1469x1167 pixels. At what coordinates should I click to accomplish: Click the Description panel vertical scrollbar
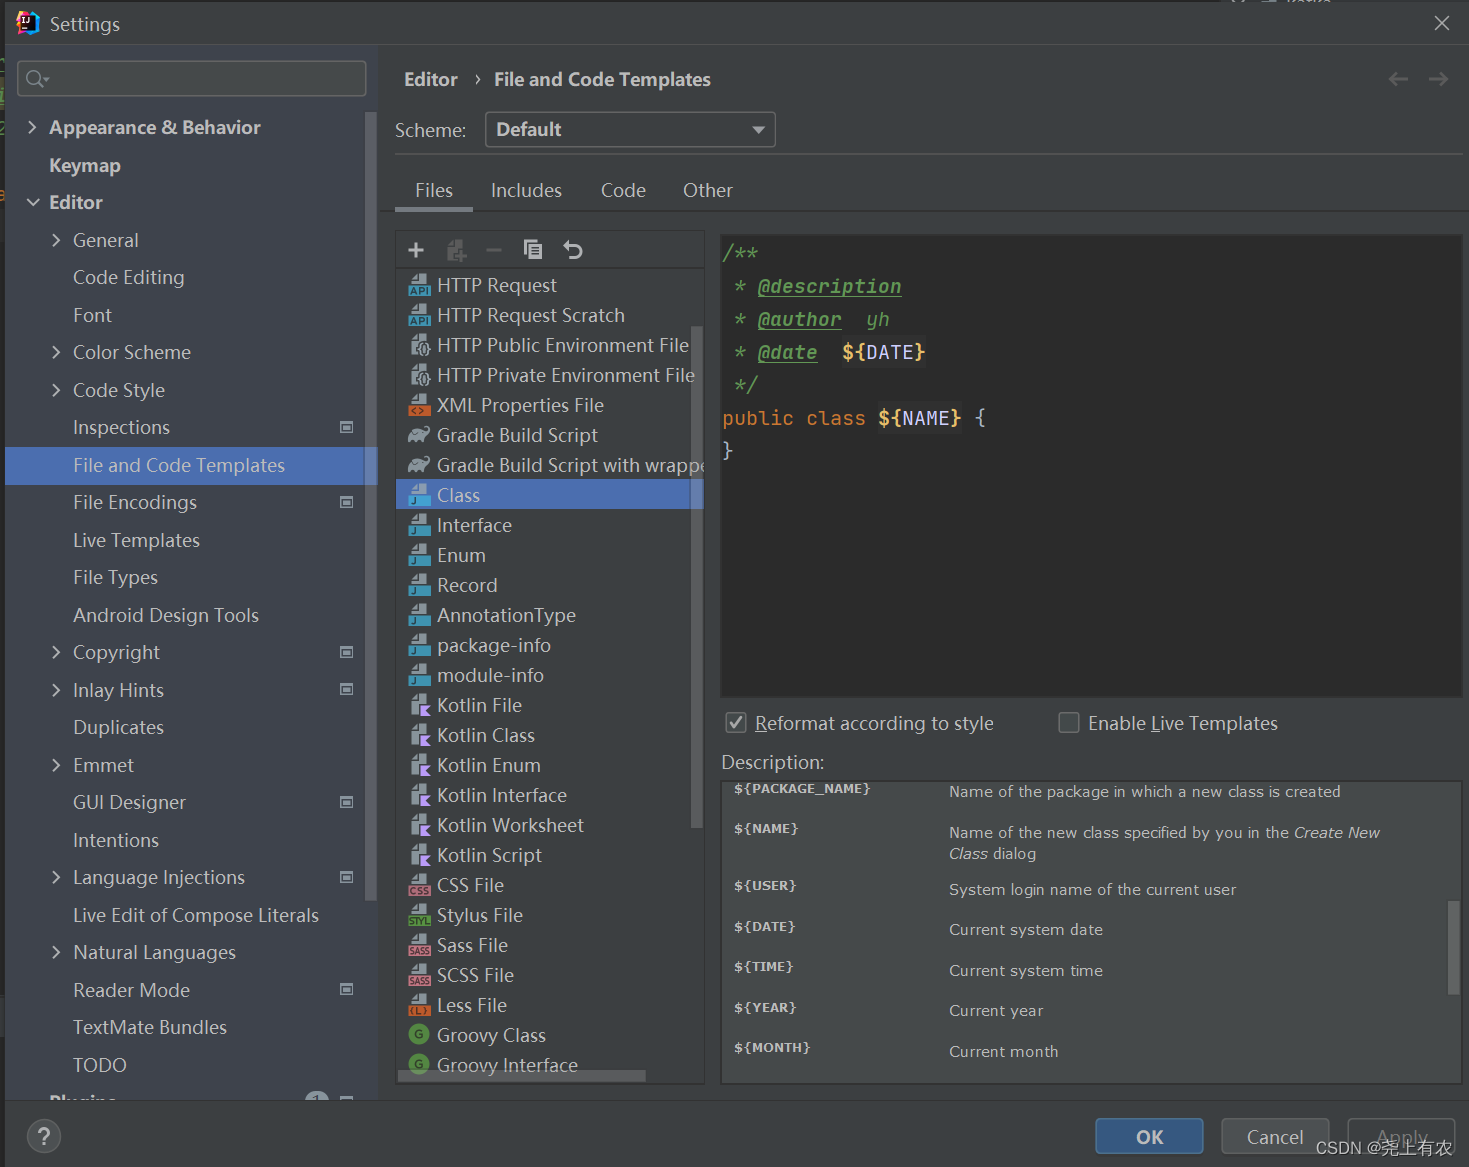pos(1454,947)
